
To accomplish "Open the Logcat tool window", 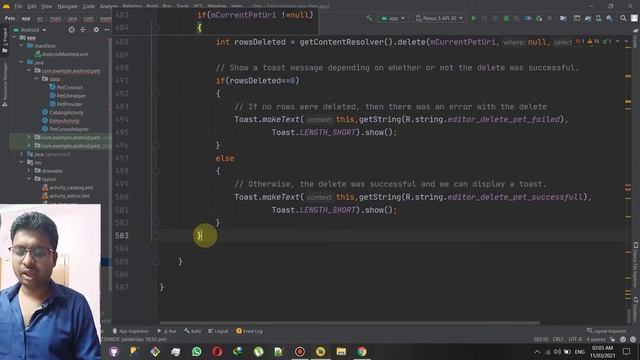I will (218, 331).
